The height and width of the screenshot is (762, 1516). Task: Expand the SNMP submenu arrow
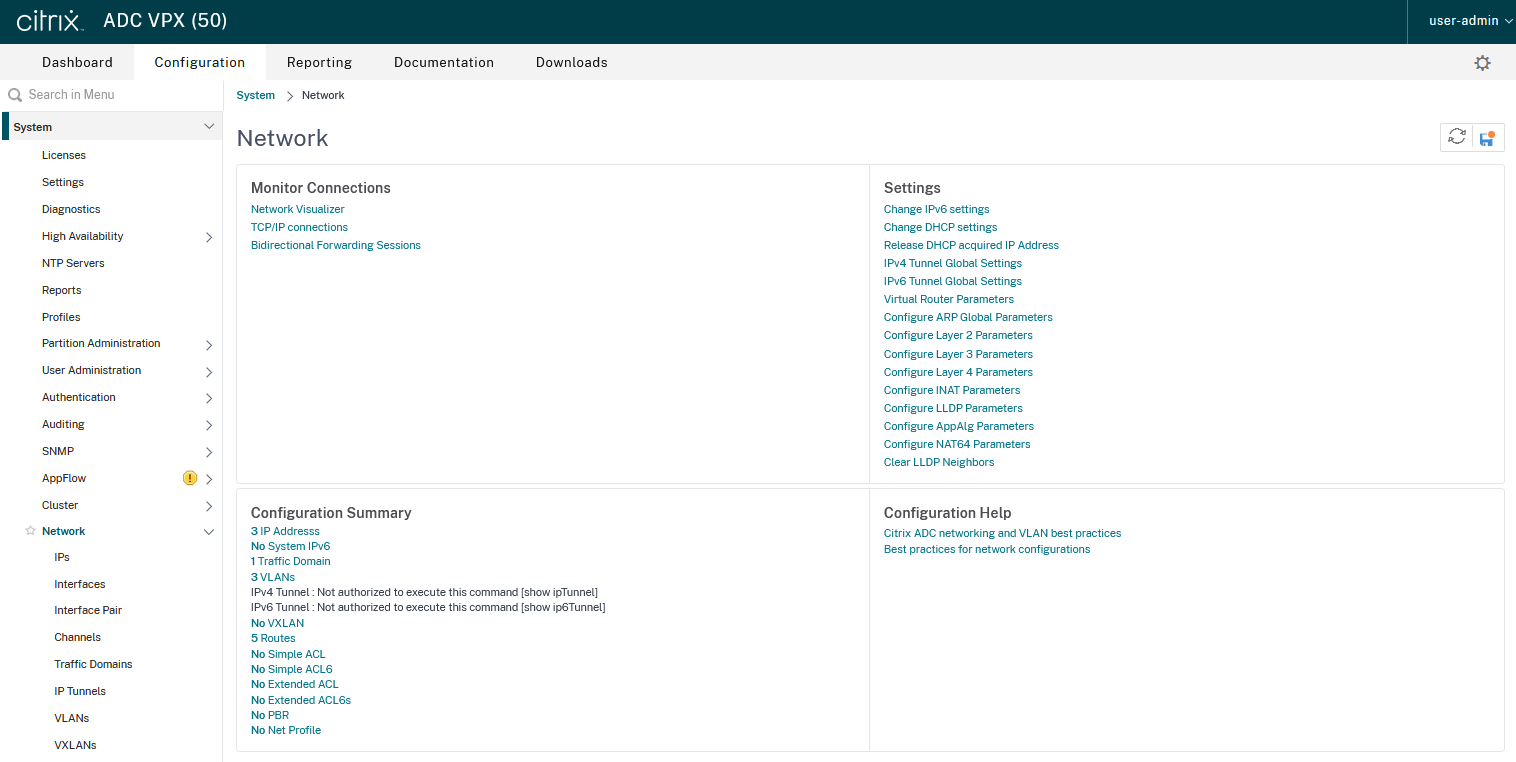209,452
